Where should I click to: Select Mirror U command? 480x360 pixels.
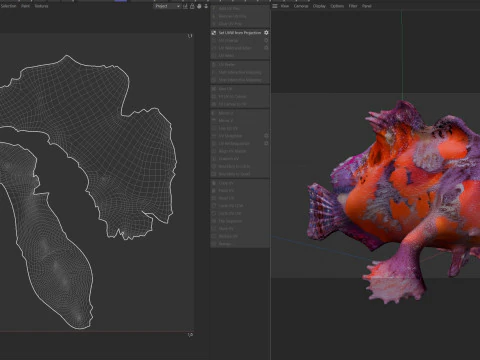(226, 113)
